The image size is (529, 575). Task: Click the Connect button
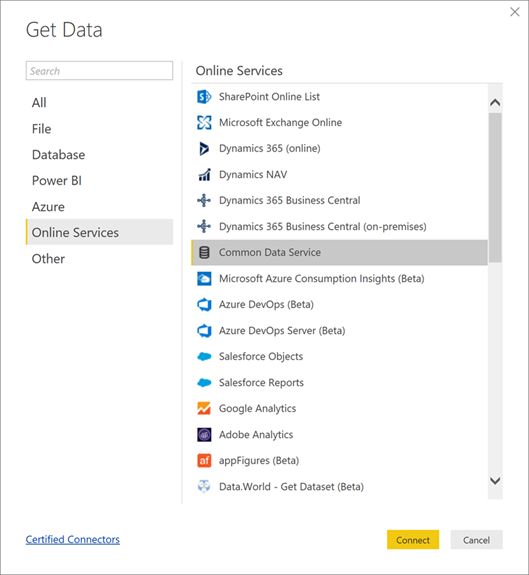click(x=413, y=540)
